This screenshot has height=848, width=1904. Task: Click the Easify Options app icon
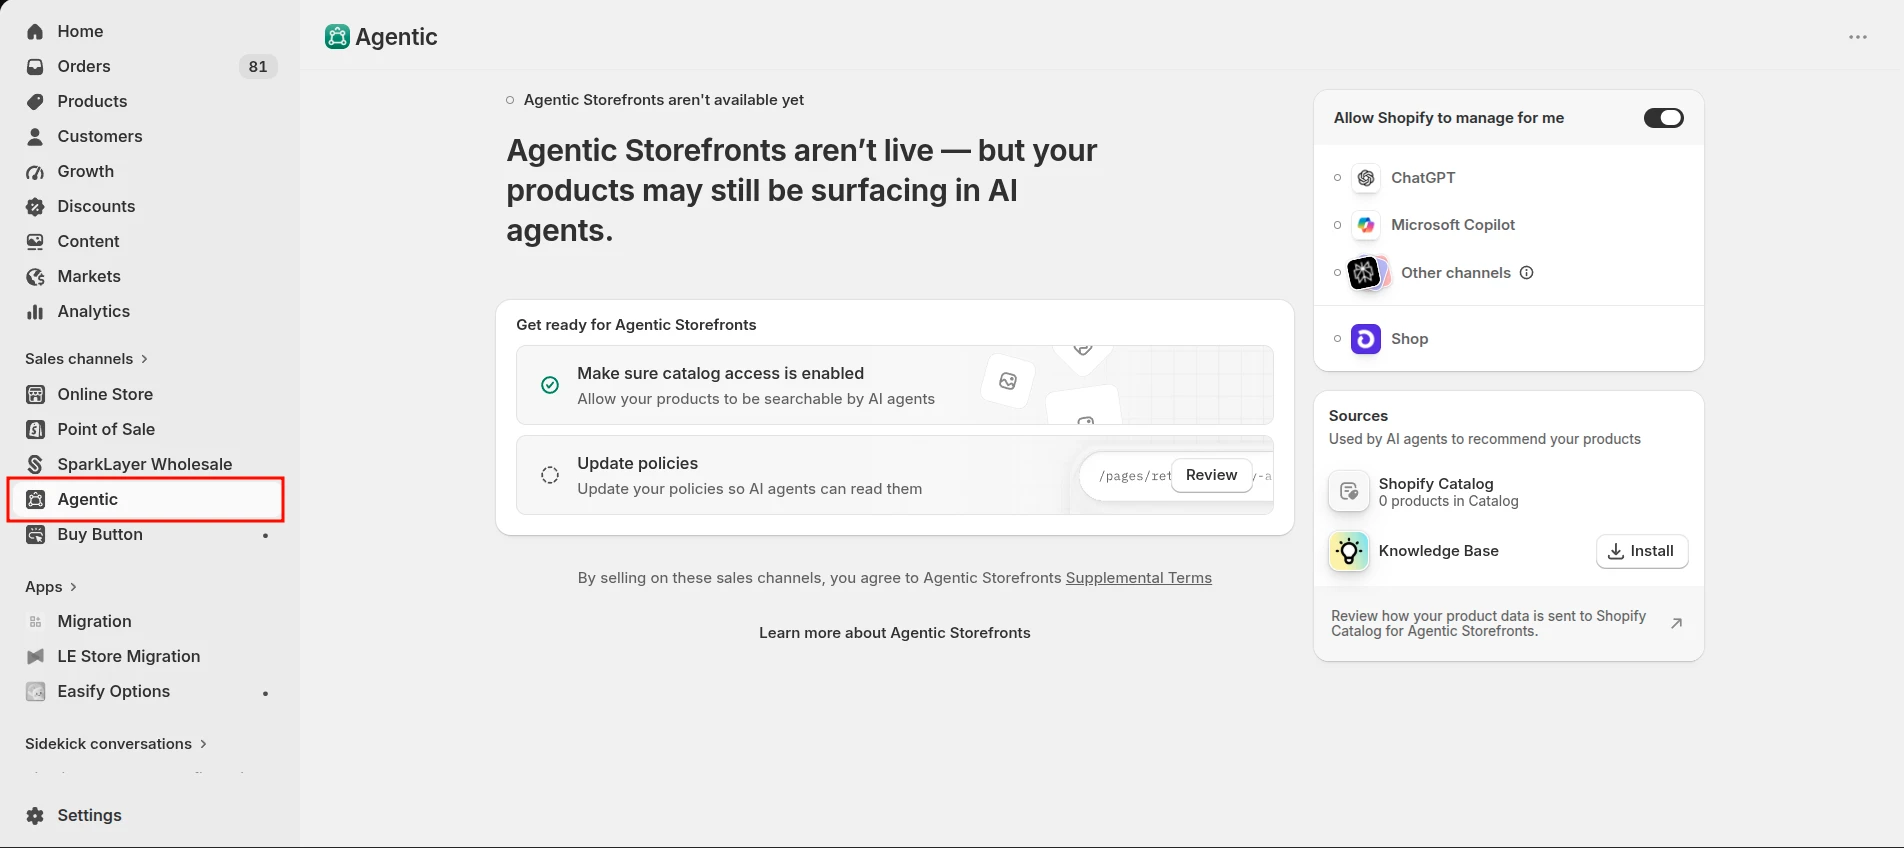[35, 692]
